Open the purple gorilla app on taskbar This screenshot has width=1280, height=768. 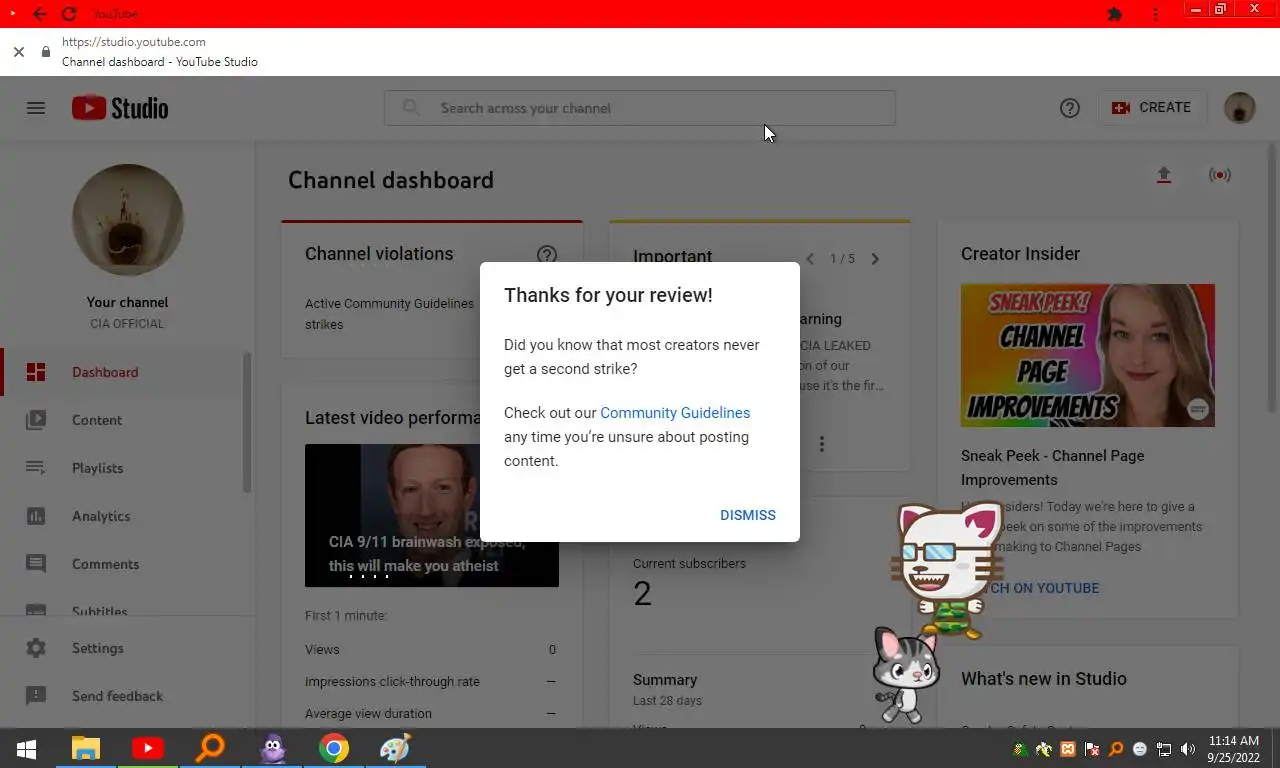(x=272, y=749)
